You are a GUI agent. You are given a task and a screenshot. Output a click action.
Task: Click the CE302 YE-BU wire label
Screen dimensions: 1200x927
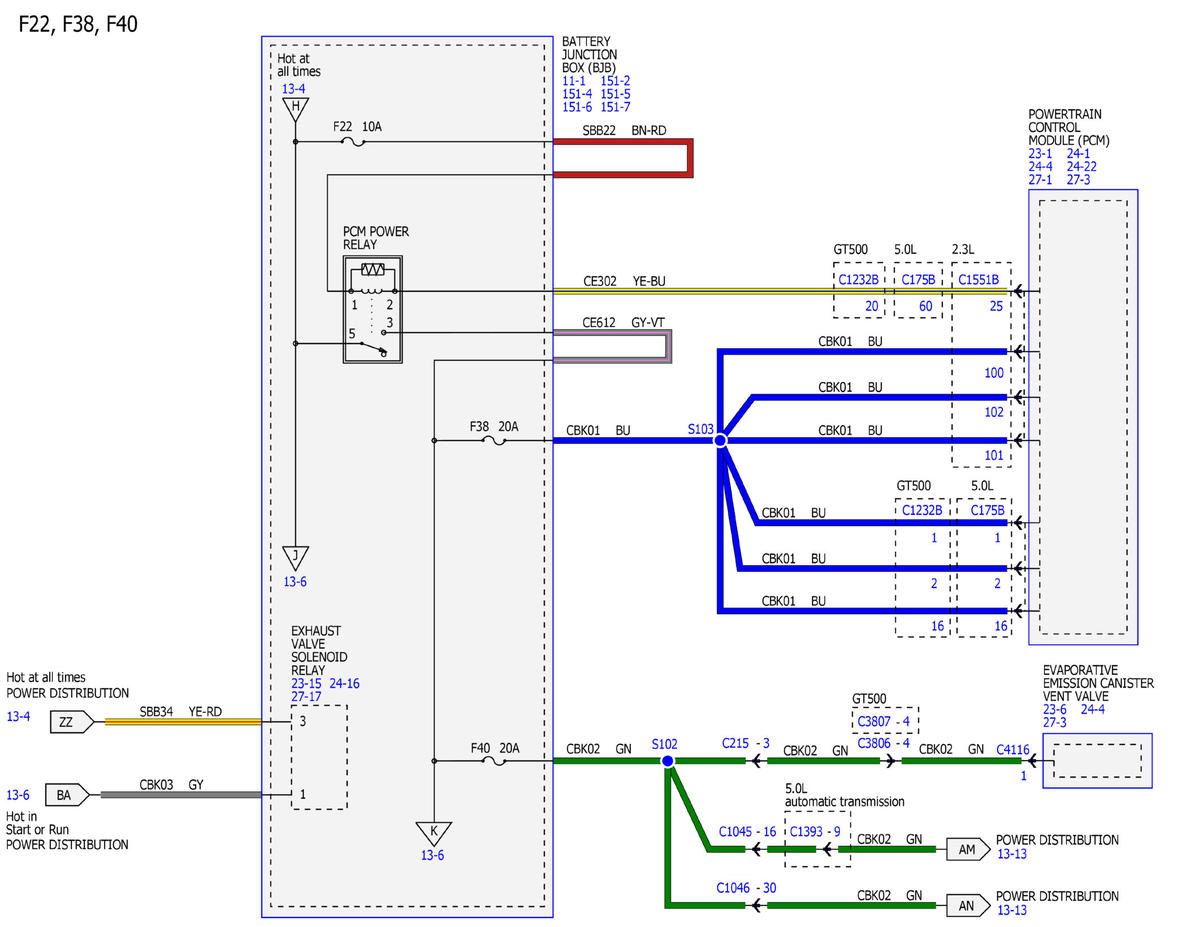[x=624, y=282]
